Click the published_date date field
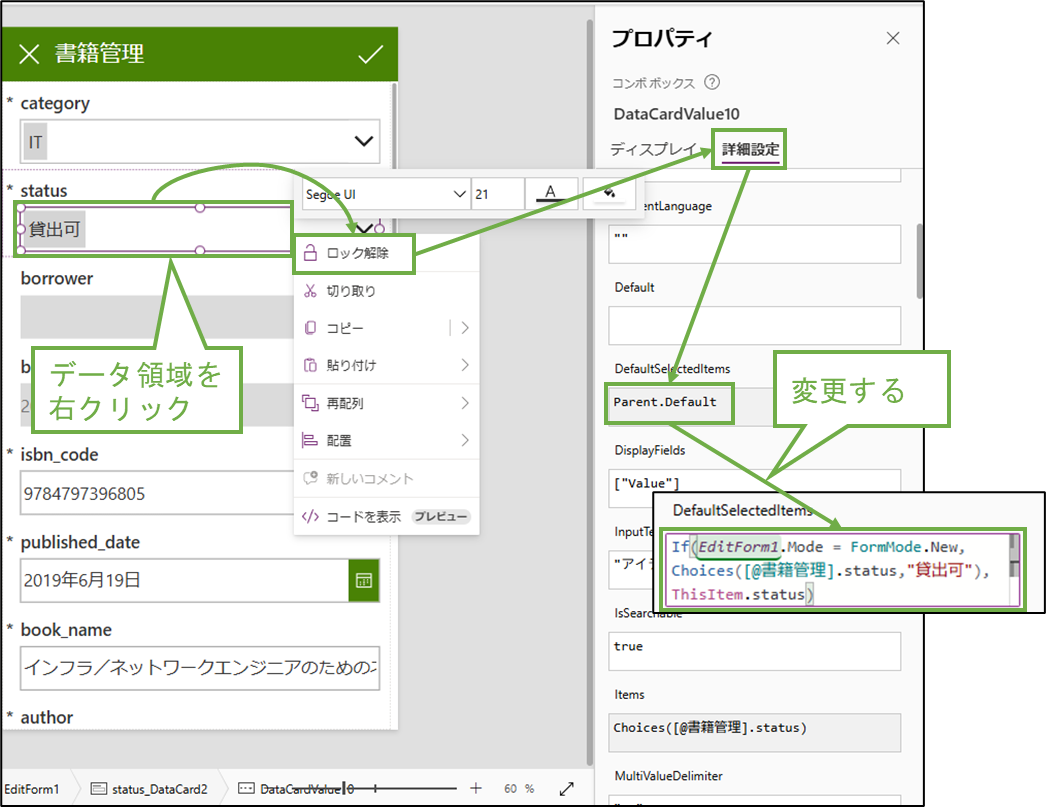1046x807 pixels. click(185, 580)
